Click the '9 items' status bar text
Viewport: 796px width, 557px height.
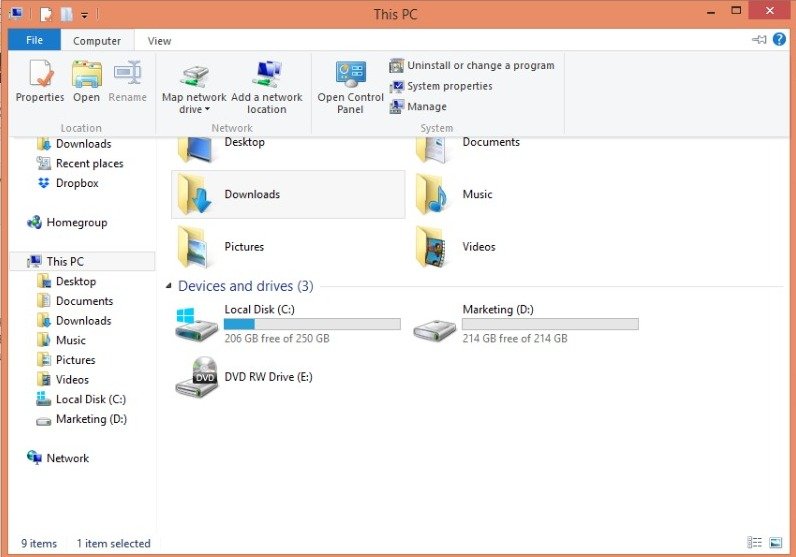pos(39,543)
